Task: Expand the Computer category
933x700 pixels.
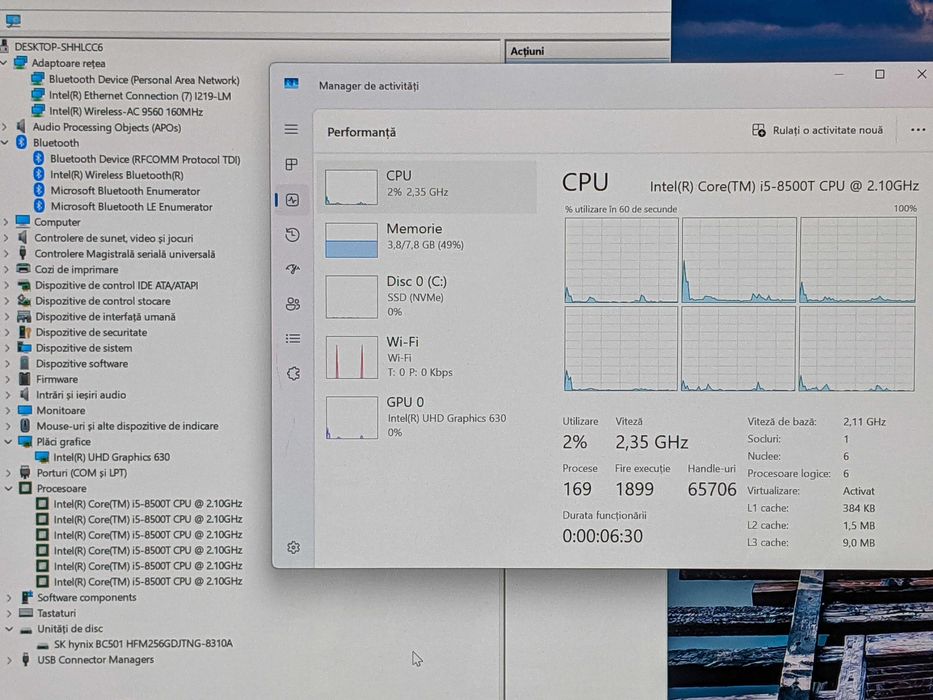Action: 6,222
